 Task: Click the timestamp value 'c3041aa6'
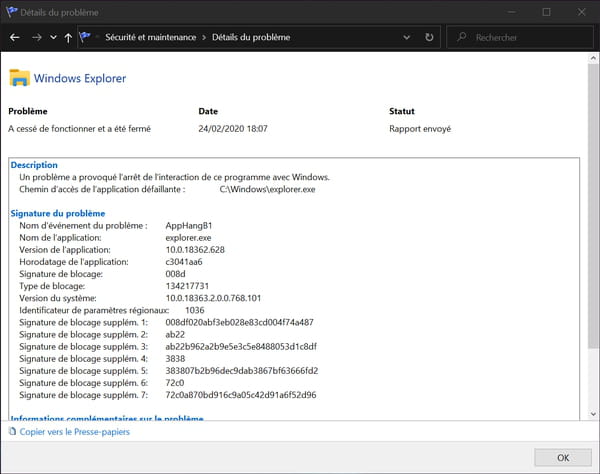[x=184, y=262]
